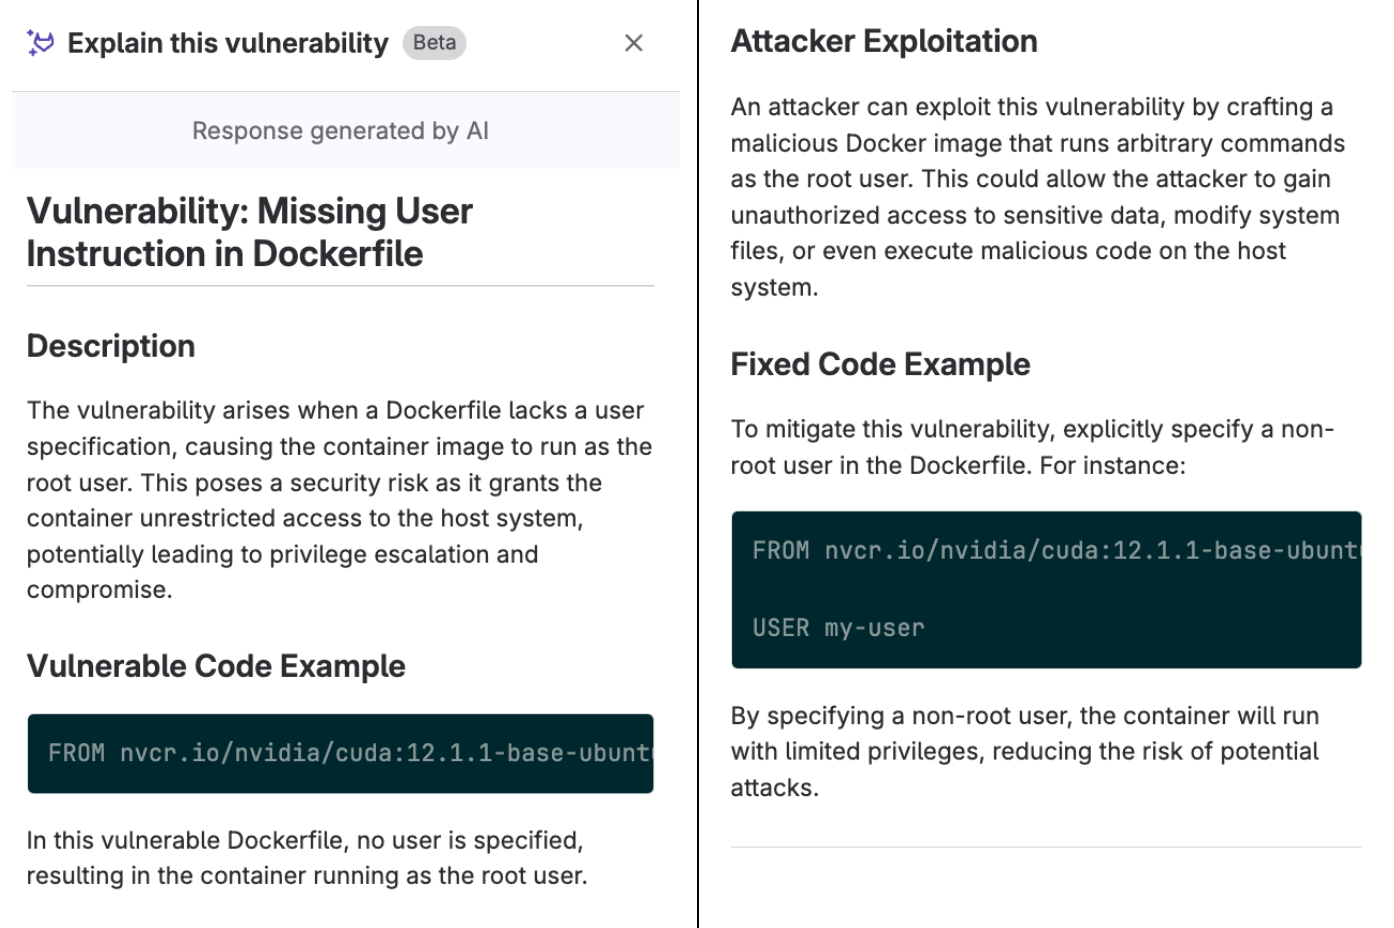Click the 'USER my-user' code line

click(x=838, y=628)
